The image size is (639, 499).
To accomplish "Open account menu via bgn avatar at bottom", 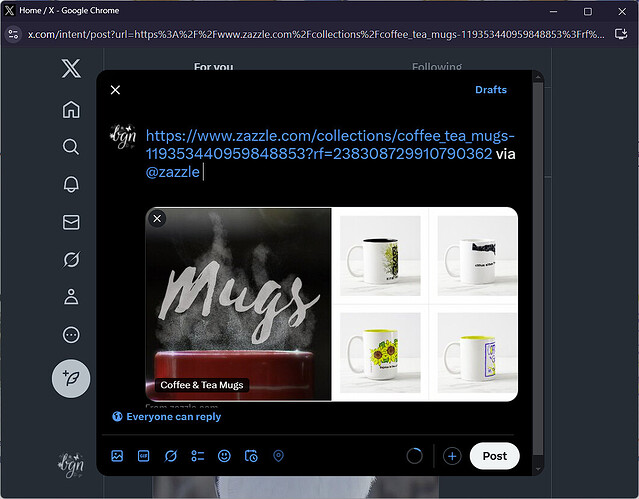I will click(x=71, y=465).
